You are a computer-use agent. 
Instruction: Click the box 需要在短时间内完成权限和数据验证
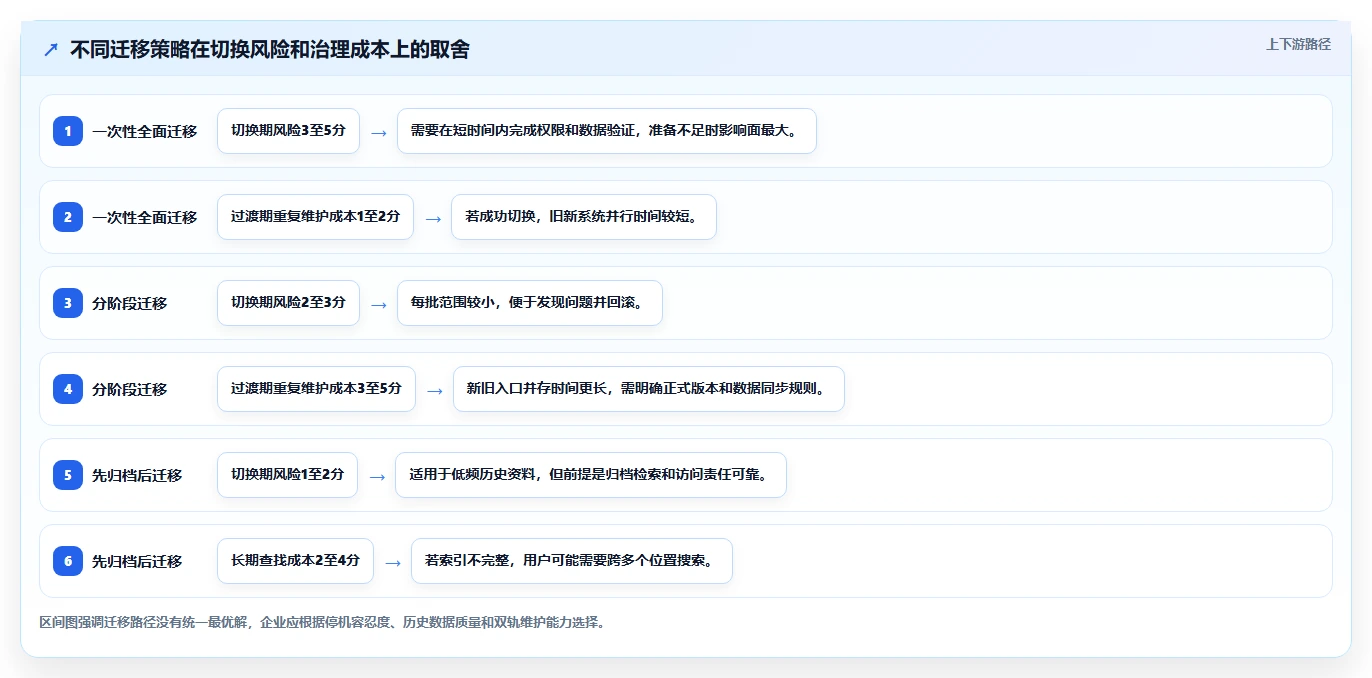click(607, 131)
